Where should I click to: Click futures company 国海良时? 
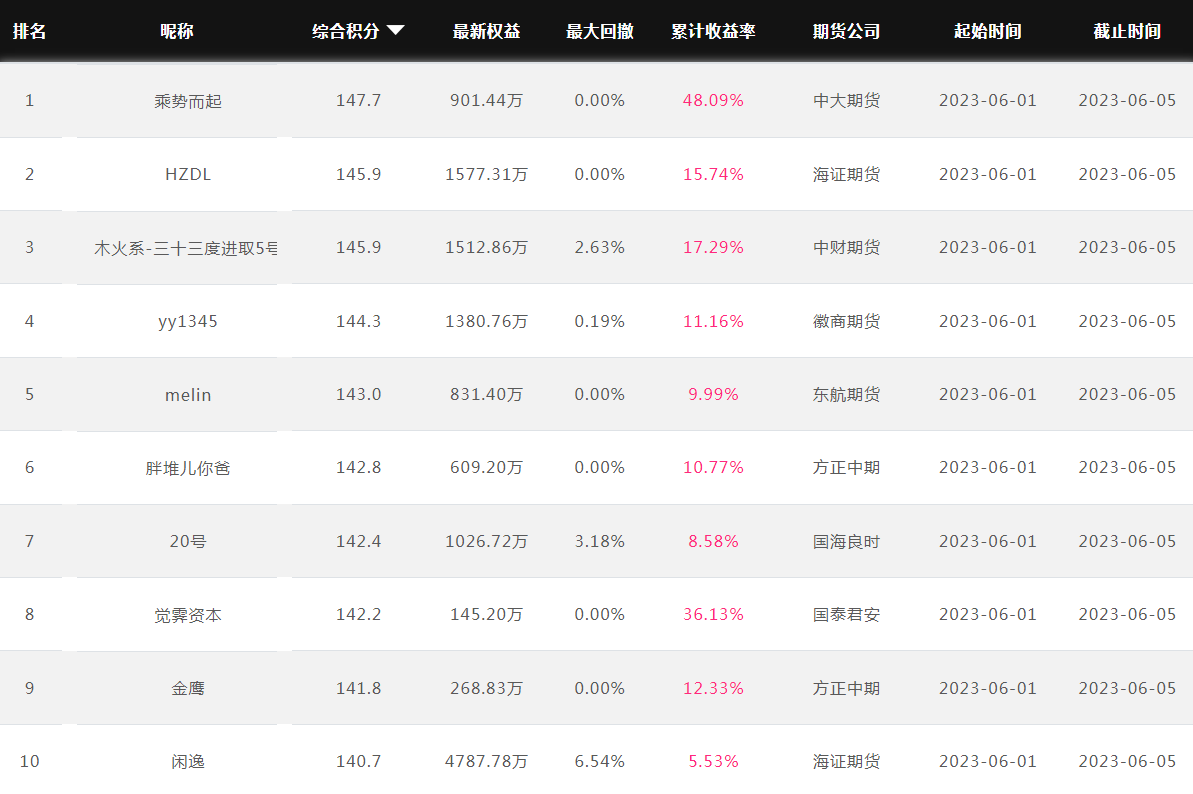(x=846, y=541)
